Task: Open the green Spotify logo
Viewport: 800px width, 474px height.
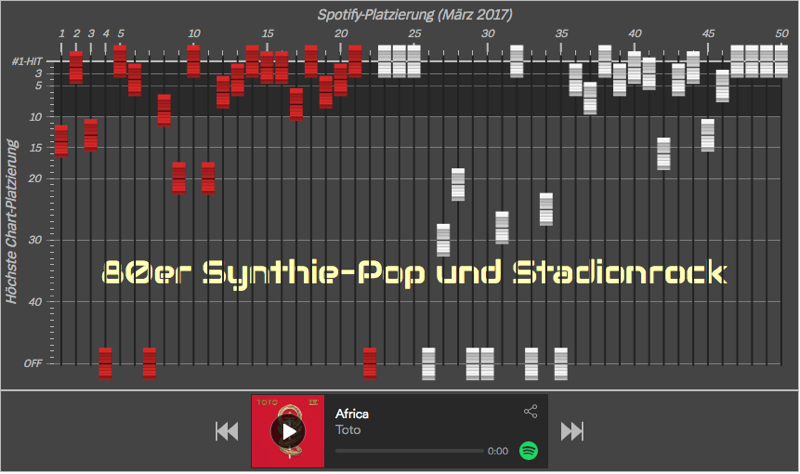Action: tap(529, 451)
